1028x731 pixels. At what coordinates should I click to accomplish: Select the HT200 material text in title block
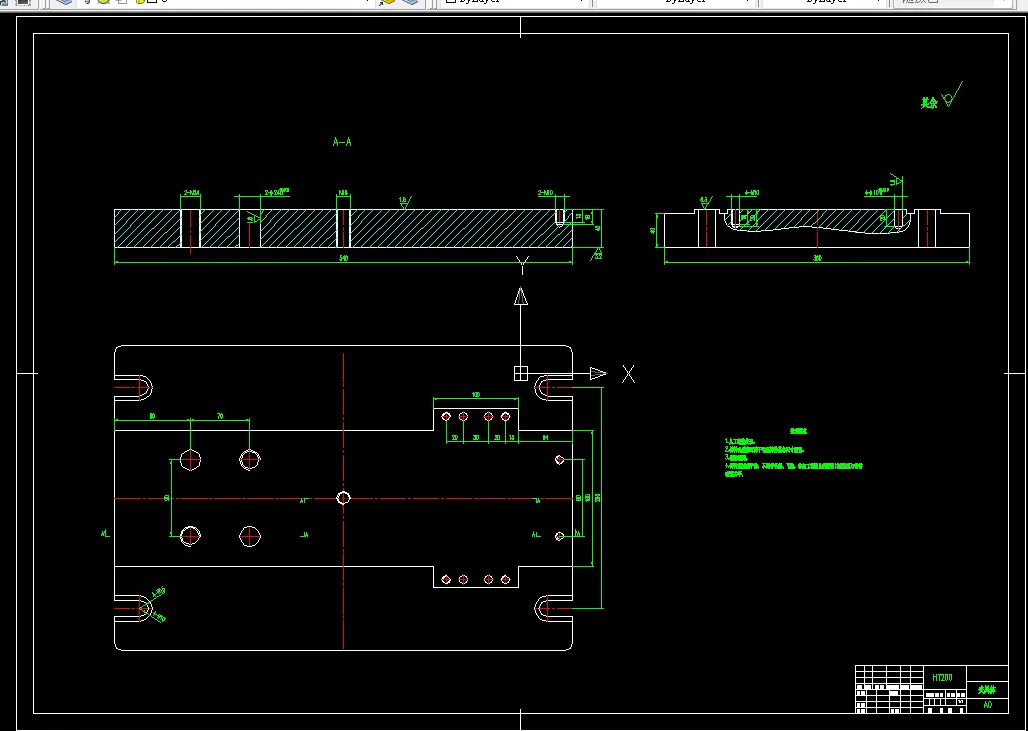click(x=942, y=677)
